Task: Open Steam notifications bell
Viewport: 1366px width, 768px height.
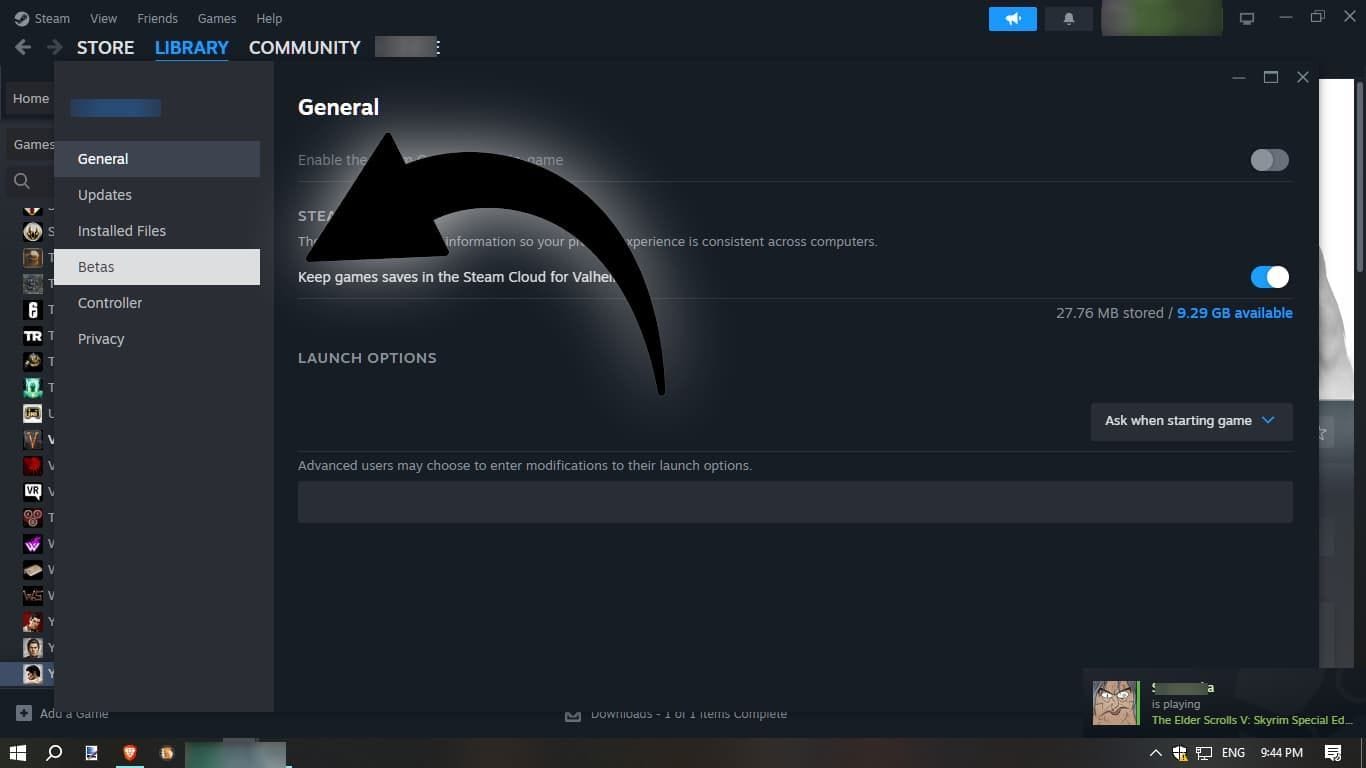Action: tap(1068, 18)
